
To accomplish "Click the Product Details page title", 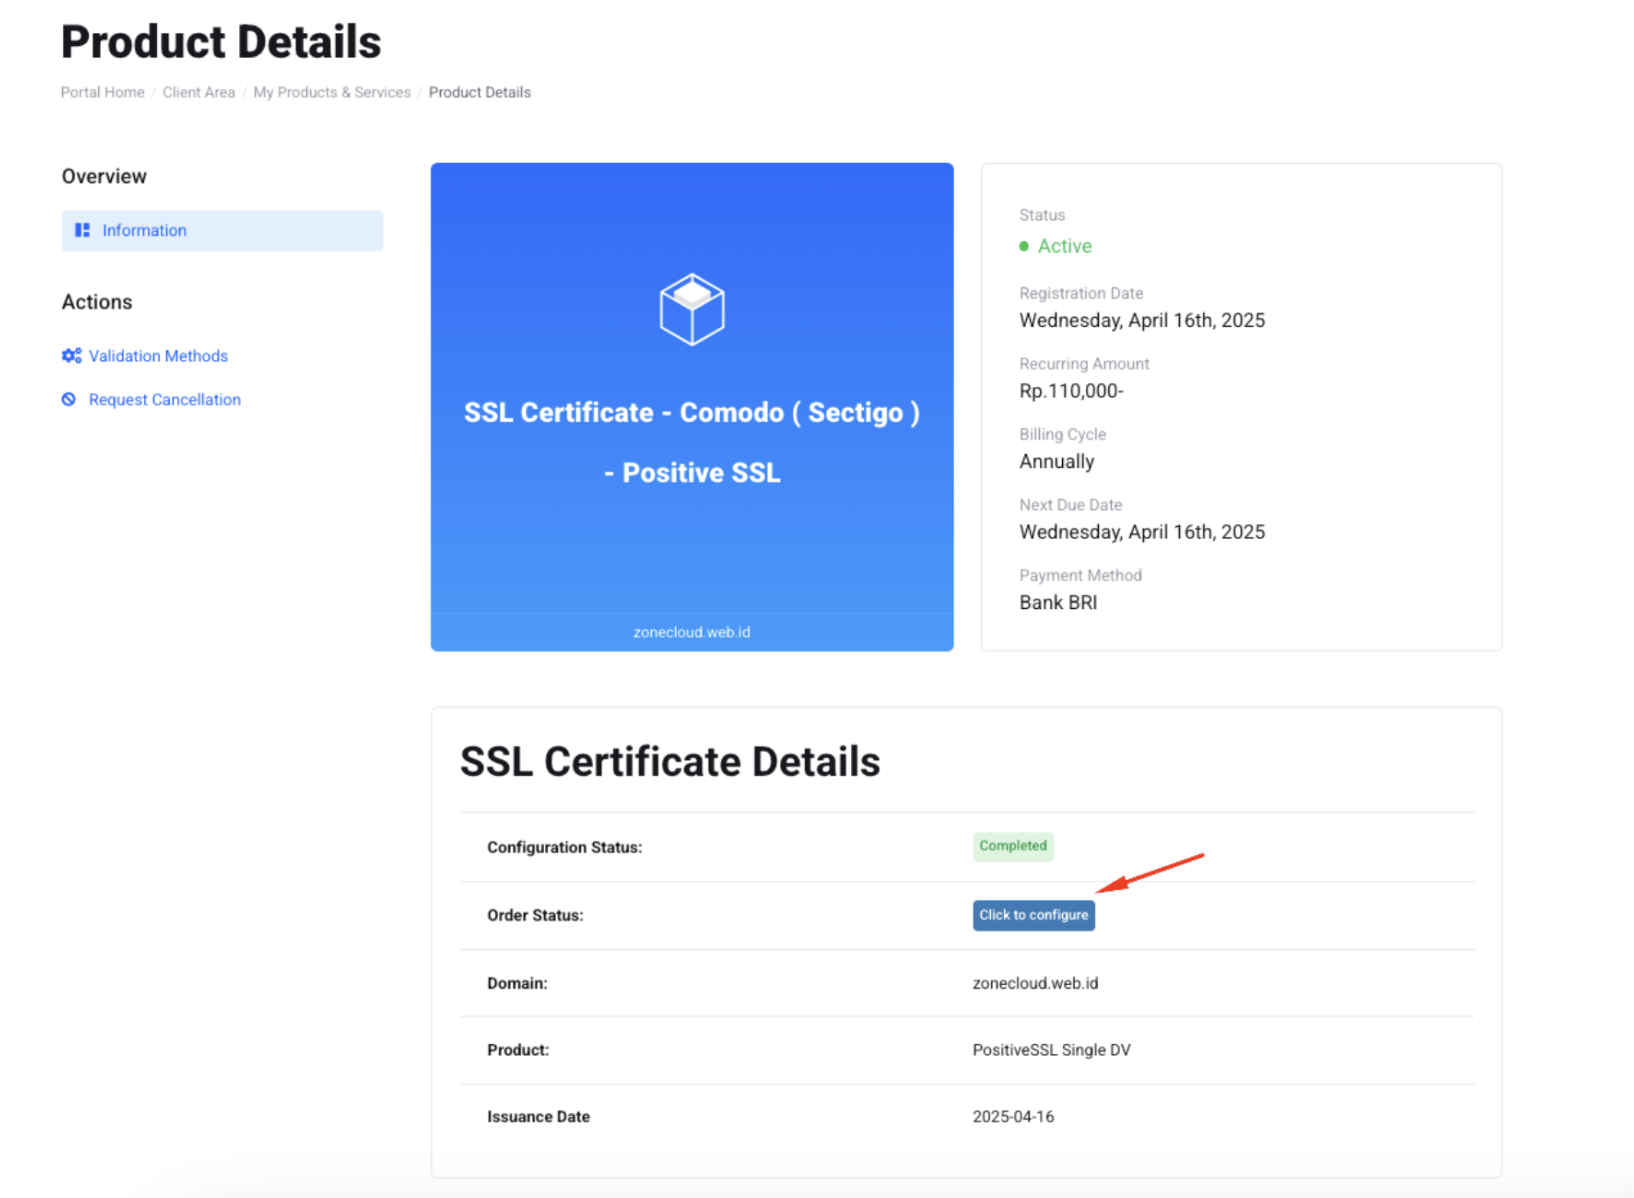I will (x=221, y=42).
